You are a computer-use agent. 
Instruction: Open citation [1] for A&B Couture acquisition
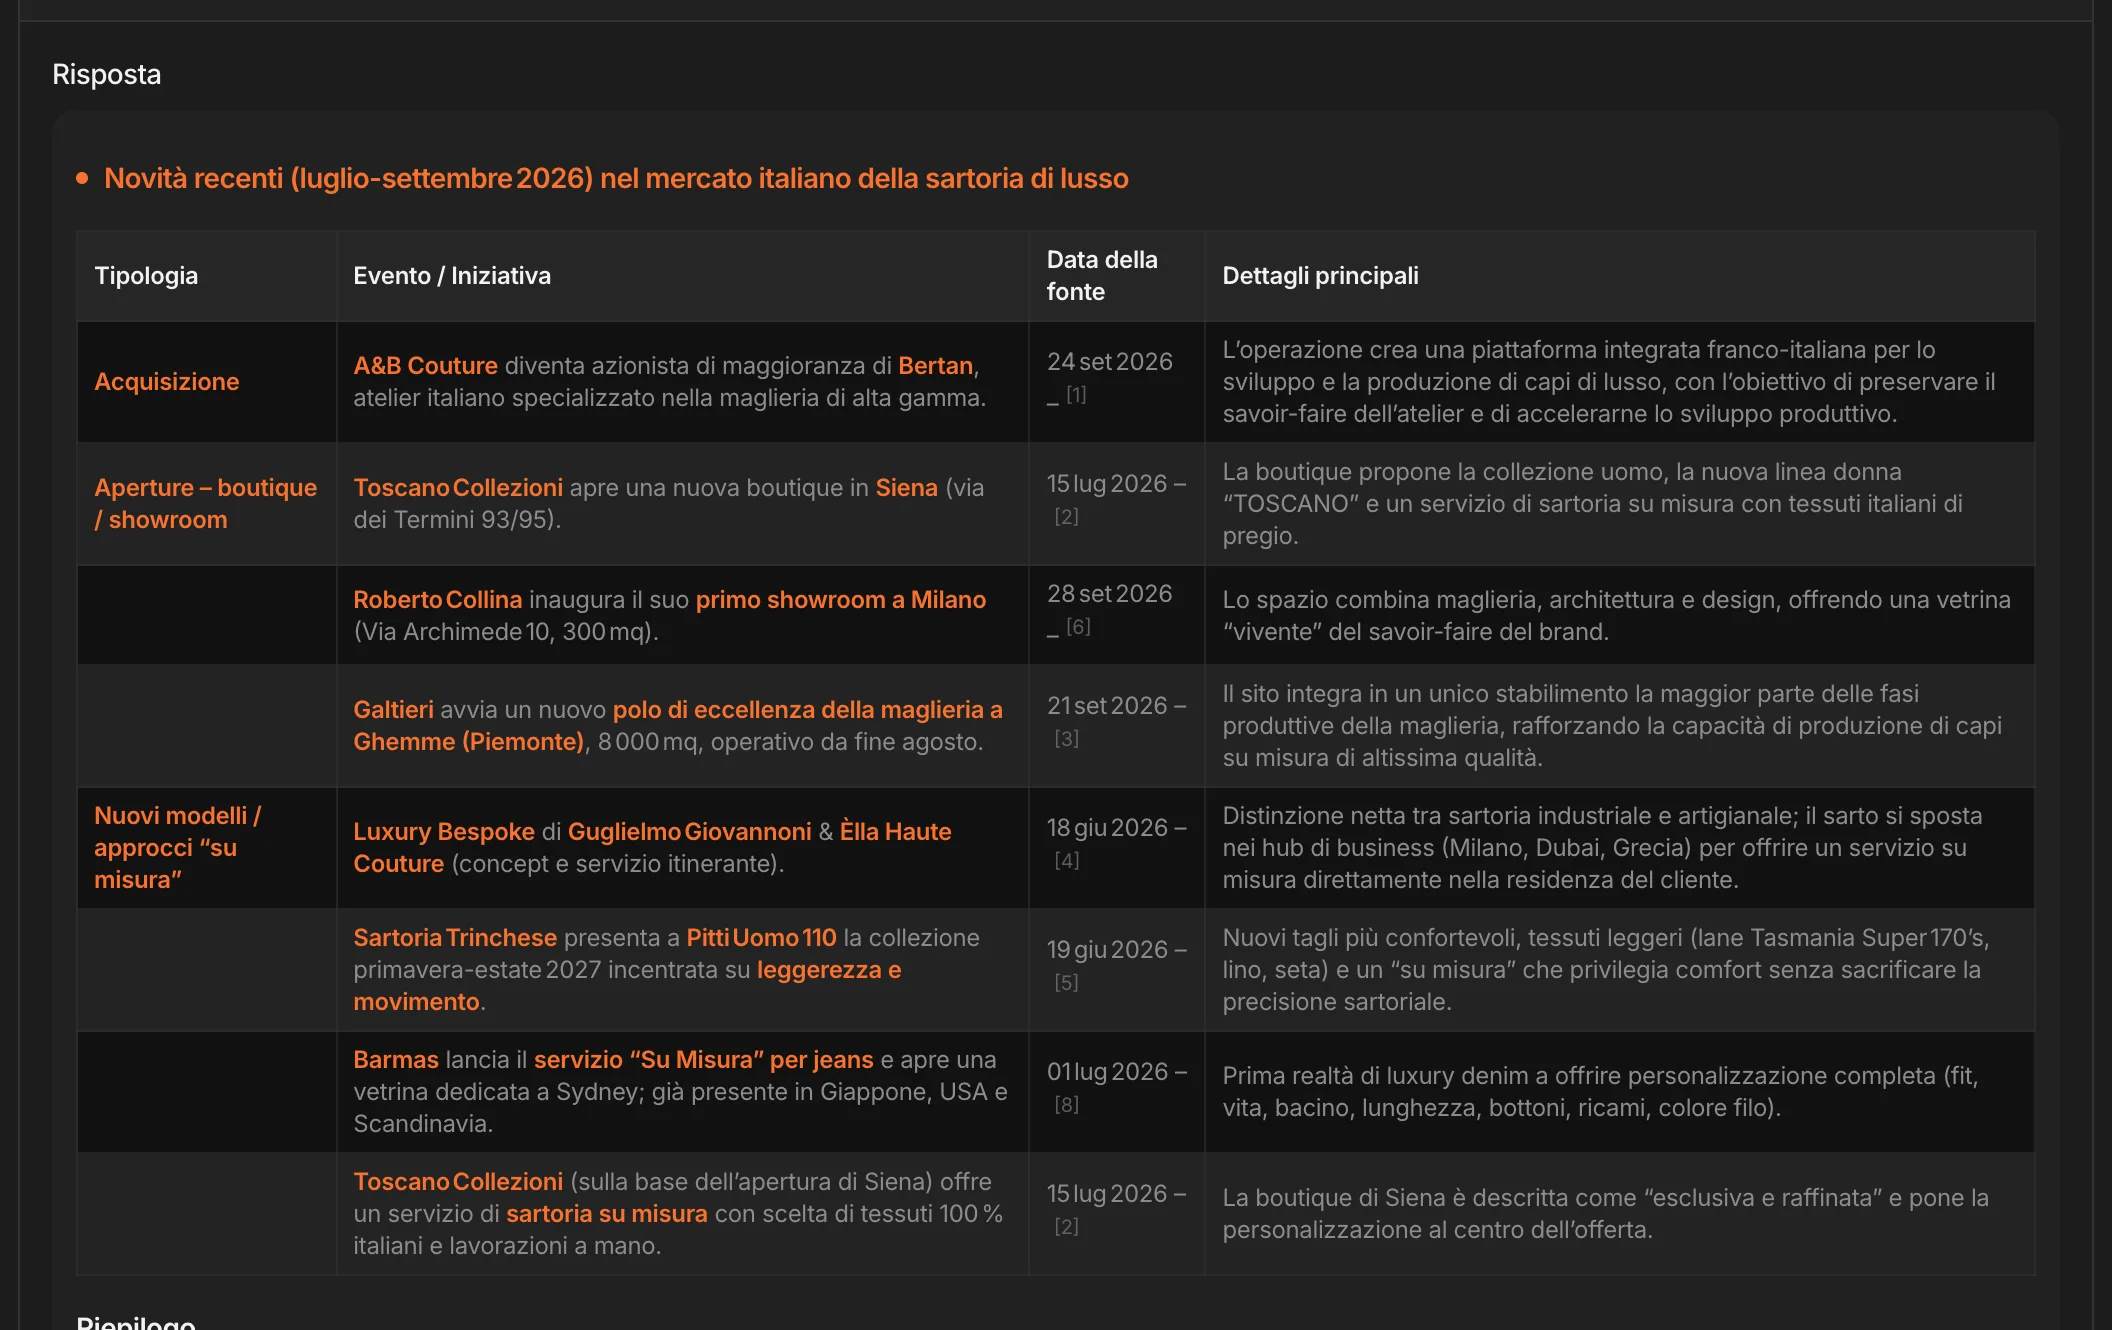point(1076,395)
